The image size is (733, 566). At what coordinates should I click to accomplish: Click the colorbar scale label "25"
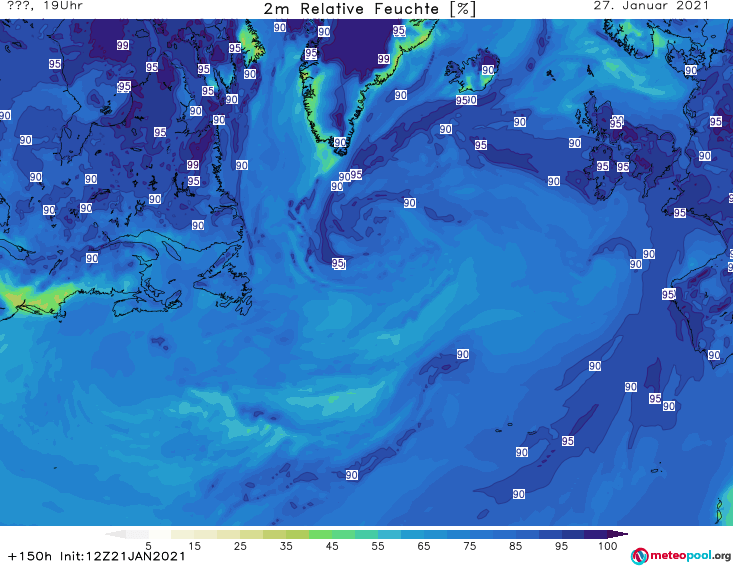coord(240,546)
